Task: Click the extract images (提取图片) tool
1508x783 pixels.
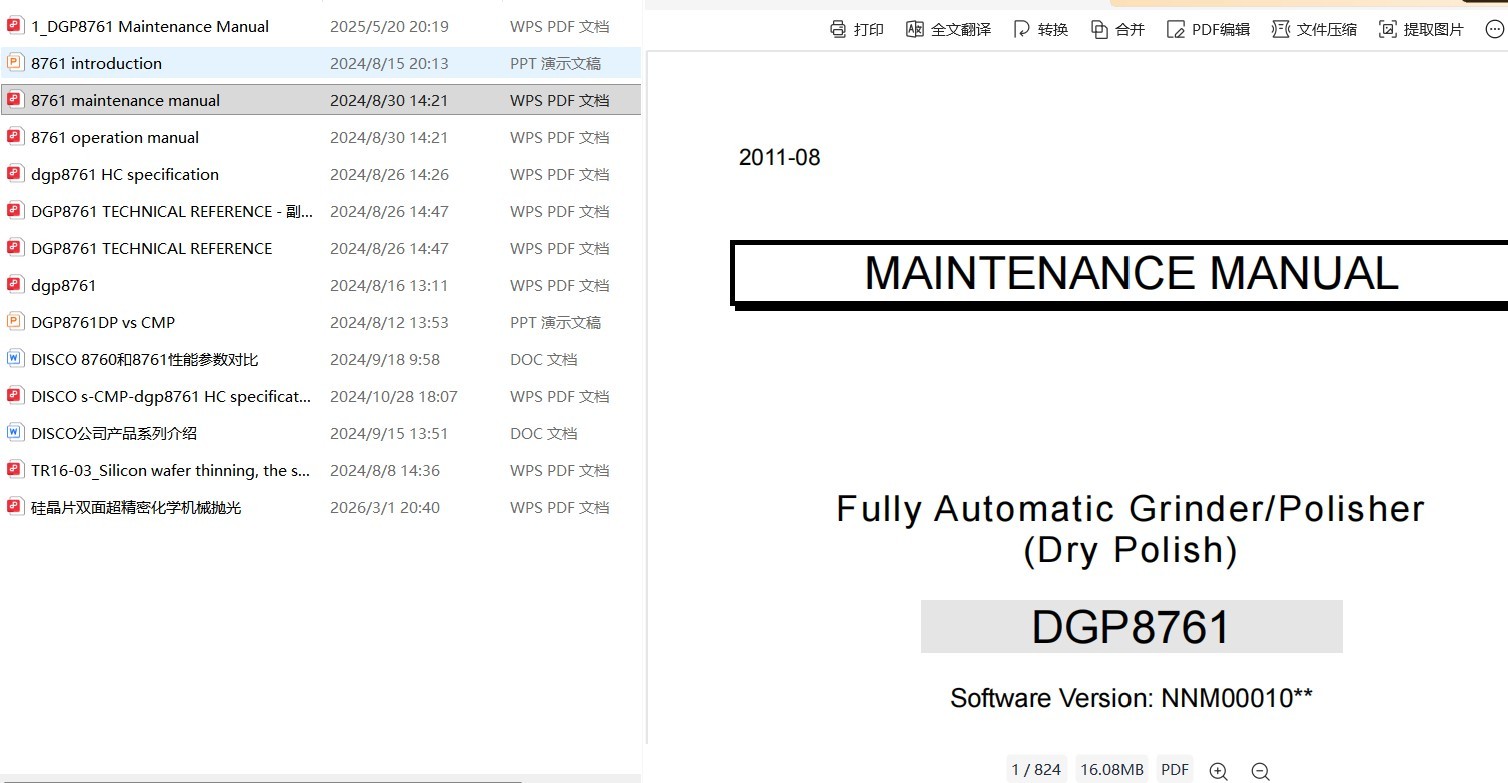Action: (1421, 29)
